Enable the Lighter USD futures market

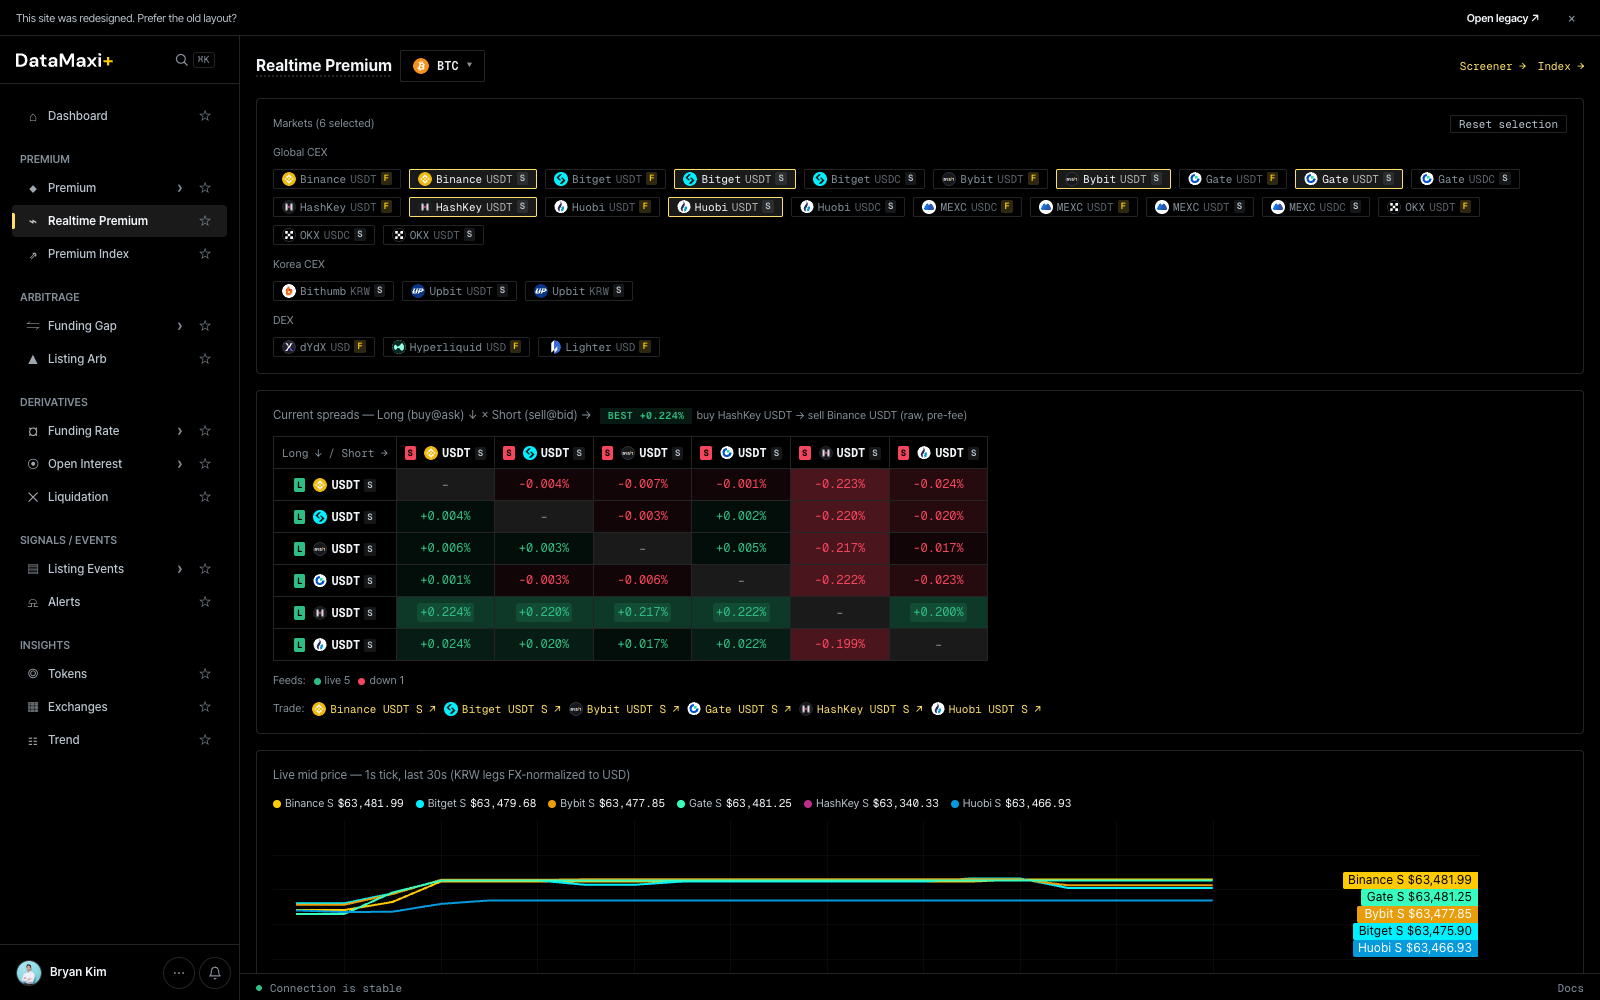pos(599,347)
